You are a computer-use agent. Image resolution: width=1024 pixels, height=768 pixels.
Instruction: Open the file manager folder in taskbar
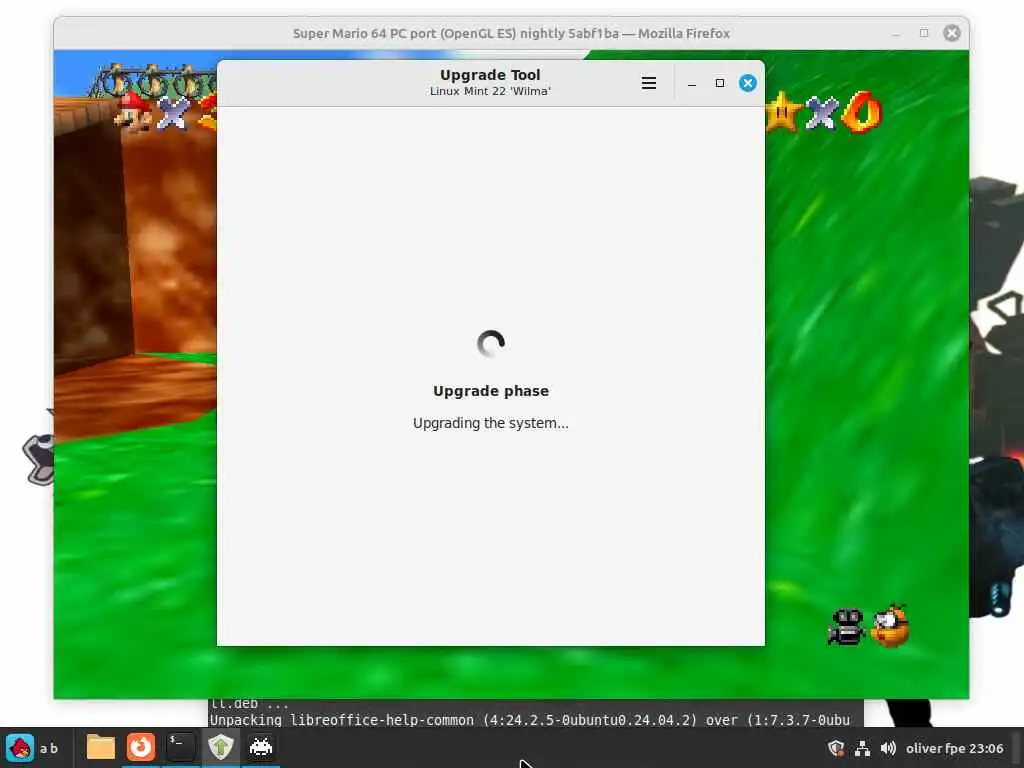(x=101, y=747)
